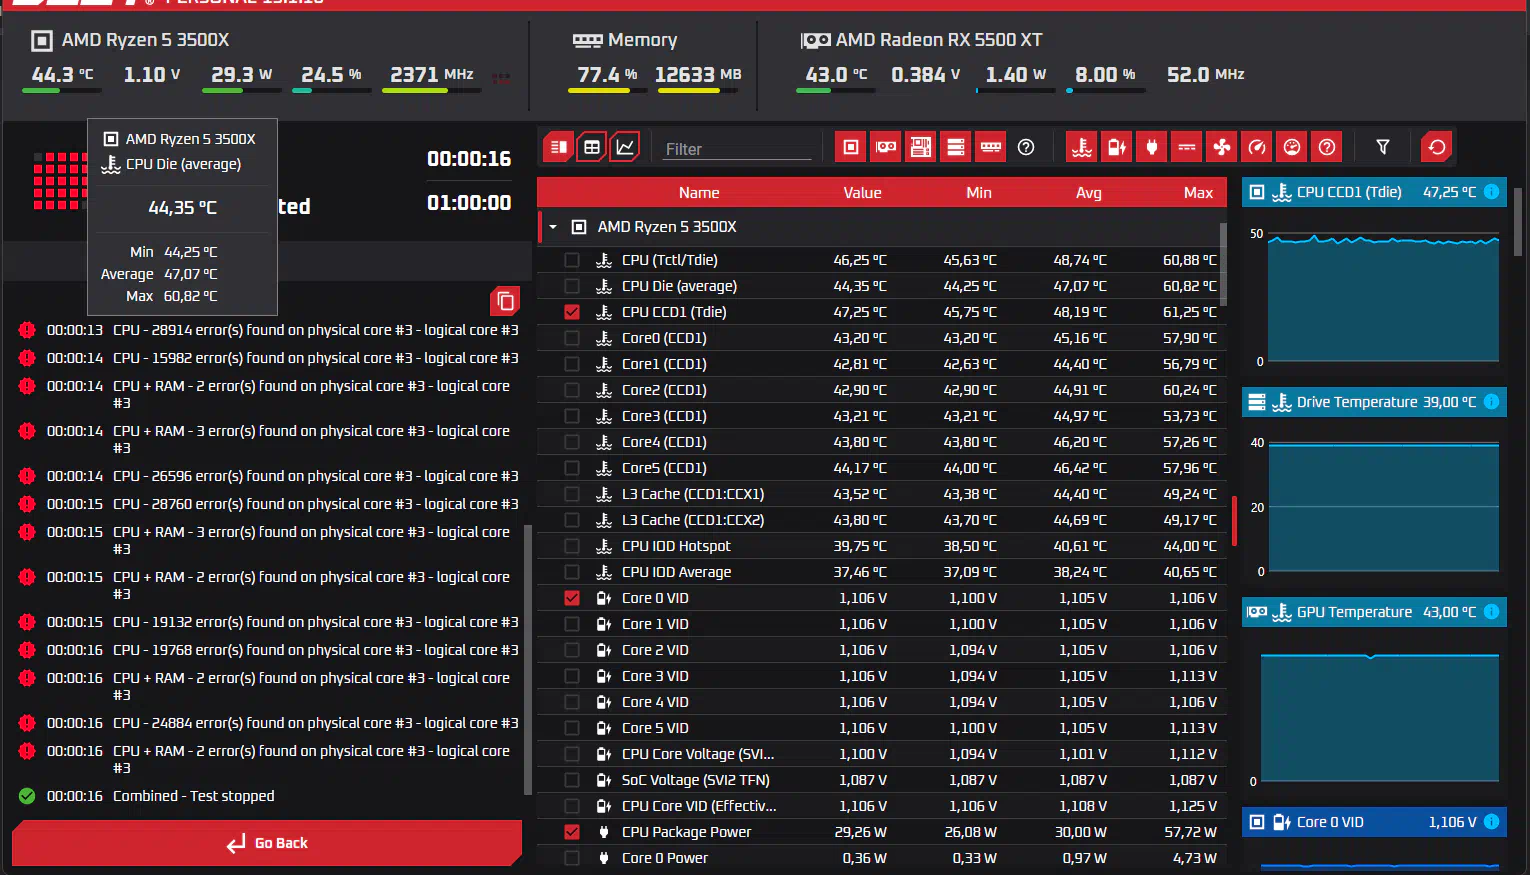Image resolution: width=1530 pixels, height=875 pixels.
Task: Check the CPU (Tctl/Tdie) row checkbox
Action: click(x=572, y=260)
